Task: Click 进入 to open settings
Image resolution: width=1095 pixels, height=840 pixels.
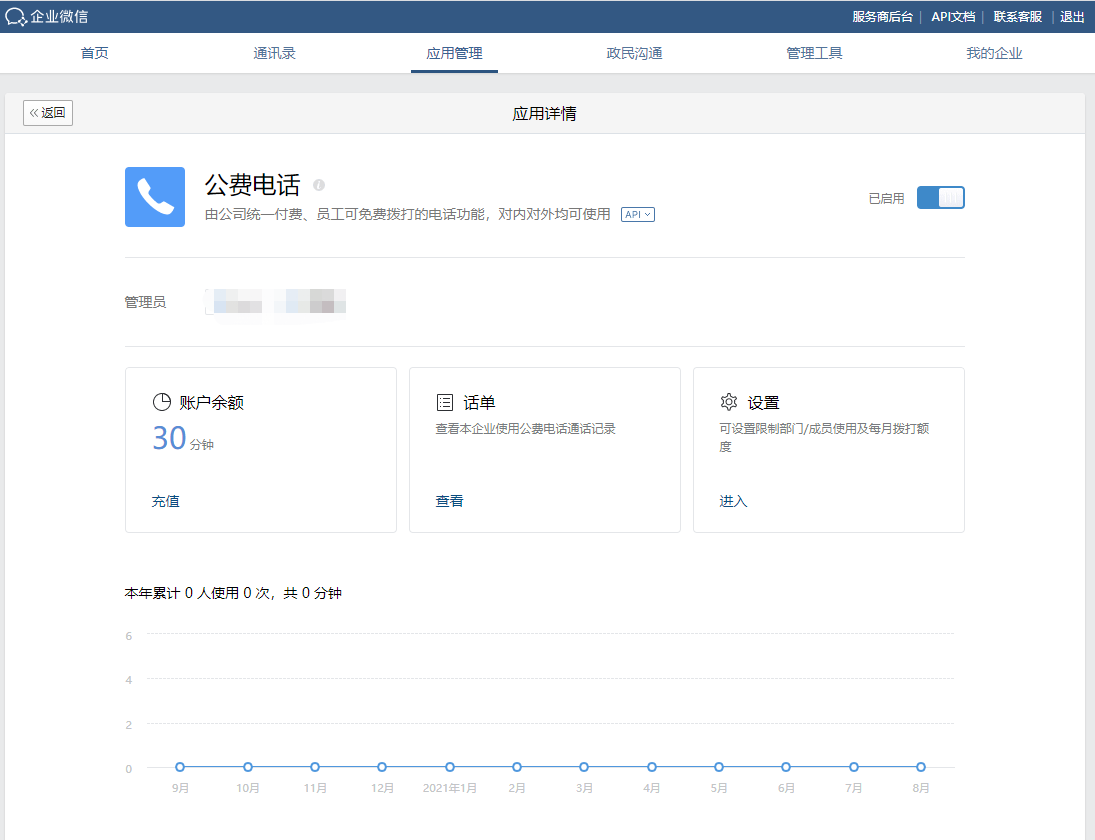Action: pos(733,501)
